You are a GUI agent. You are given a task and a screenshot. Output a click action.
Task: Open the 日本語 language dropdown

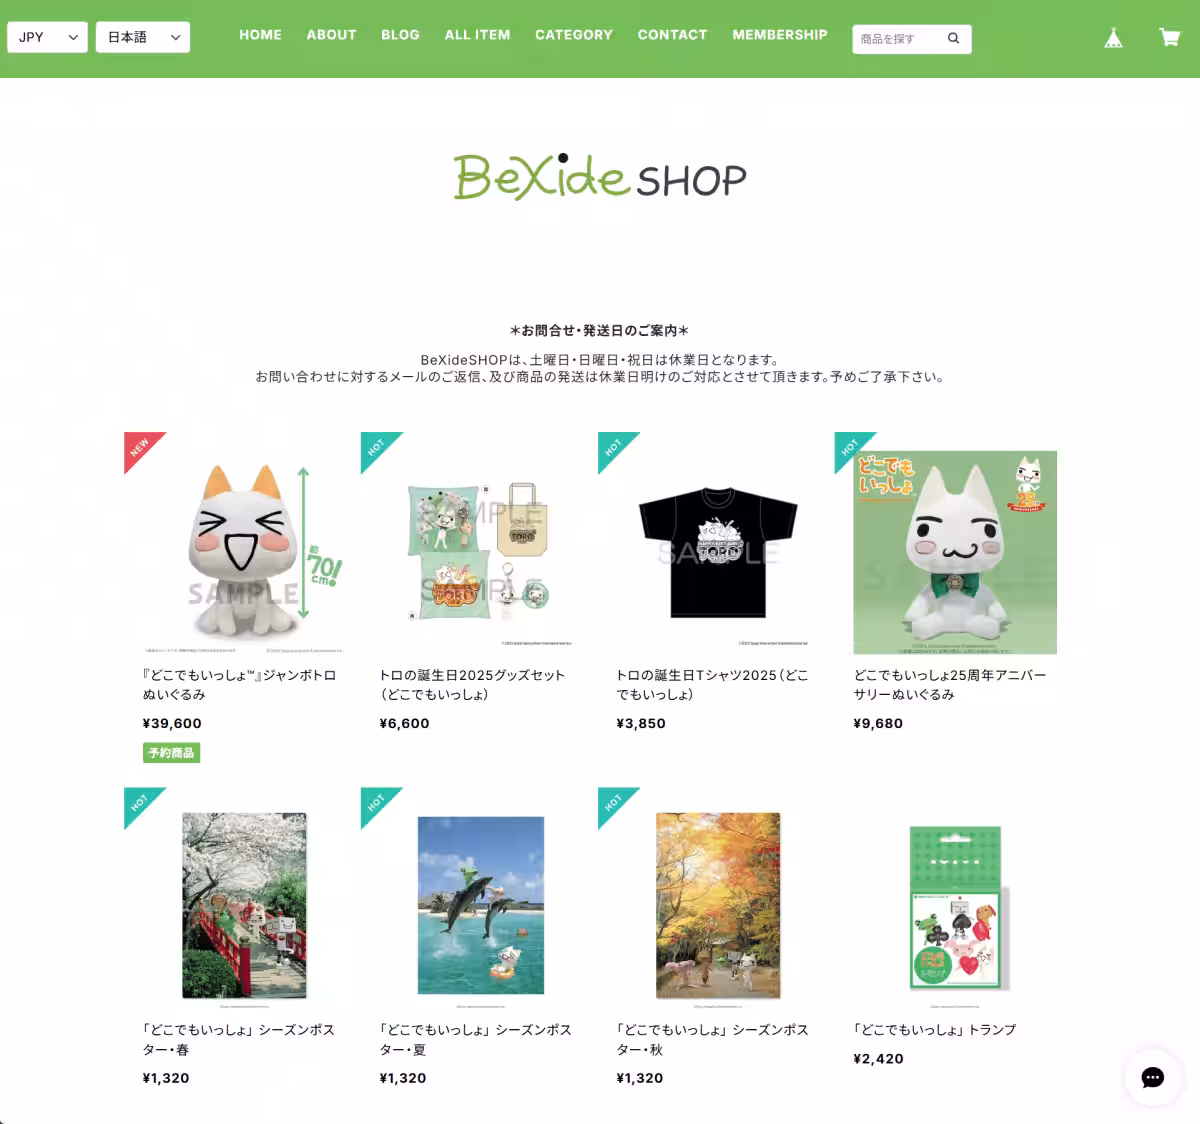[x=143, y=37]
